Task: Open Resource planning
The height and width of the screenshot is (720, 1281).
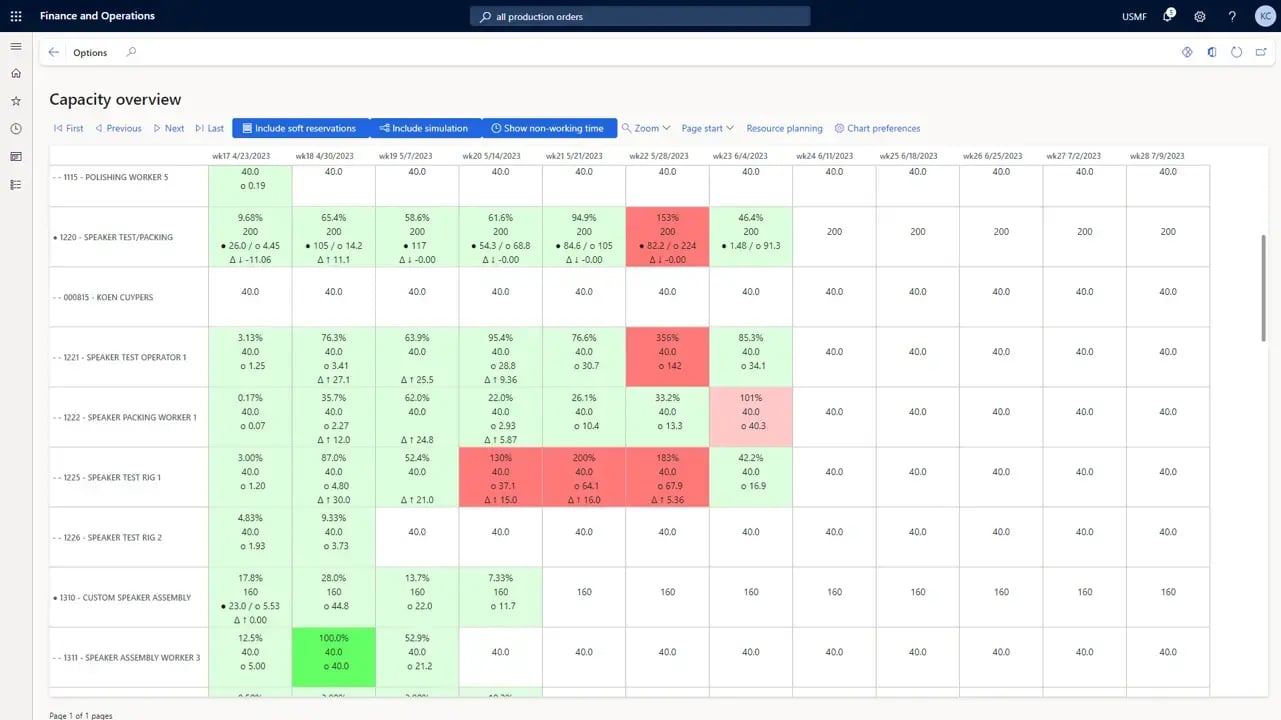Action: (x=784, y=128)
